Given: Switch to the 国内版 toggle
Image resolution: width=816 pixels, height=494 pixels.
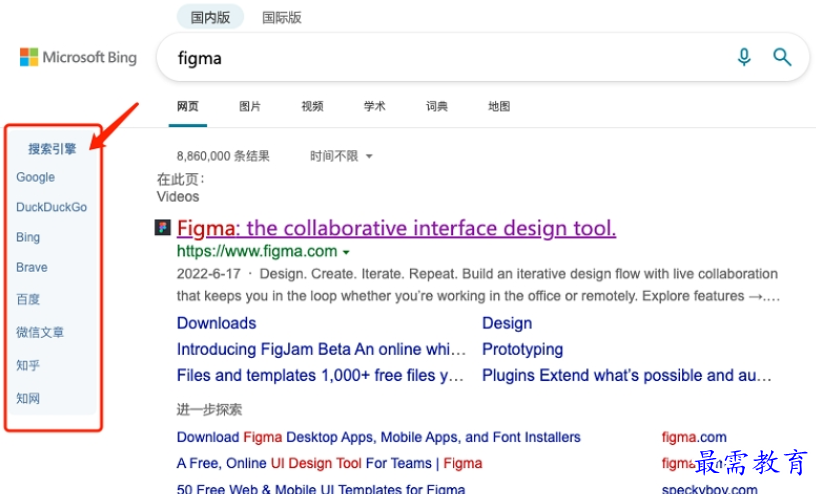Looking at the screenshot, I should coord(210,17).
